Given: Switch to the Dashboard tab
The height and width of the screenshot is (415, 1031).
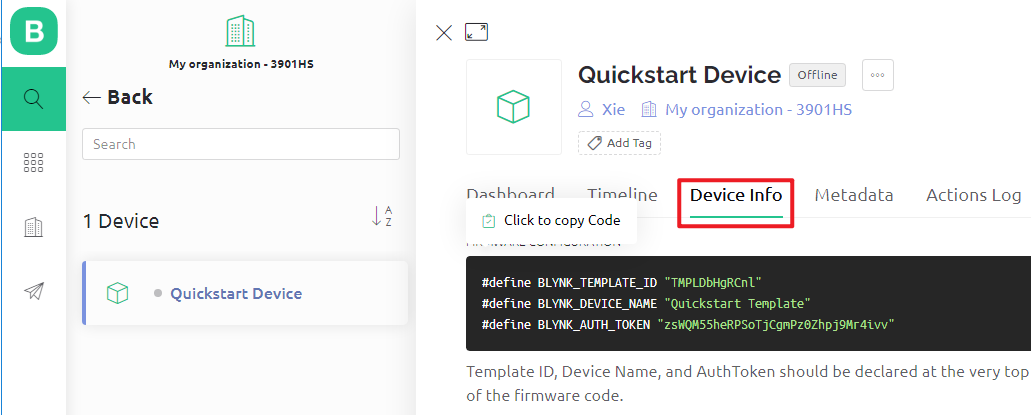Looking at the screenshot, I should (510, 195).
